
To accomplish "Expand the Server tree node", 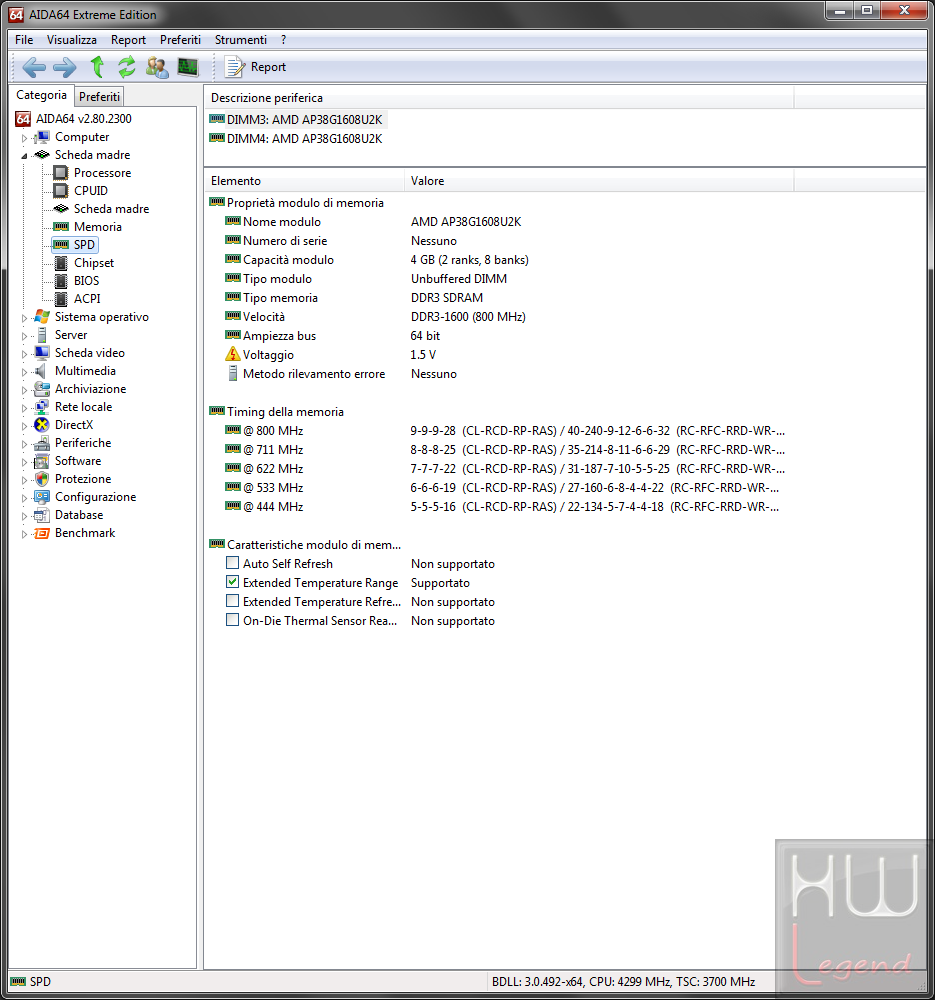I will (x=24, y=335).
